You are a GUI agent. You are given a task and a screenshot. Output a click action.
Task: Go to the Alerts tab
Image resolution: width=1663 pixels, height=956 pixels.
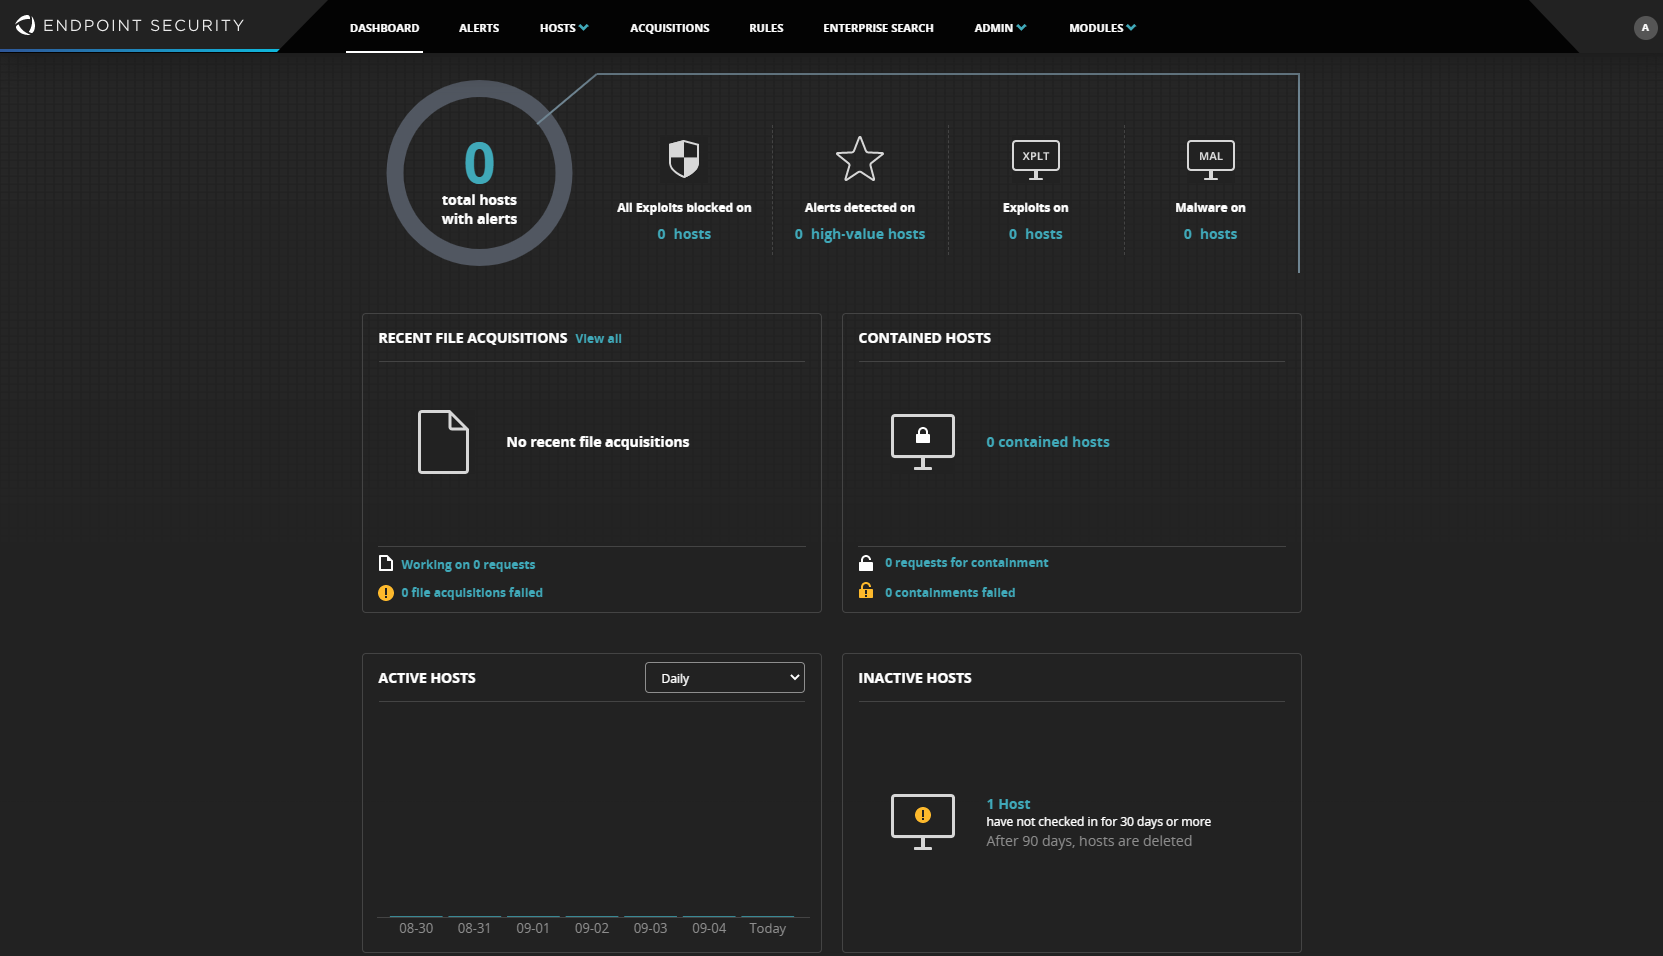(x=479, y=28)
